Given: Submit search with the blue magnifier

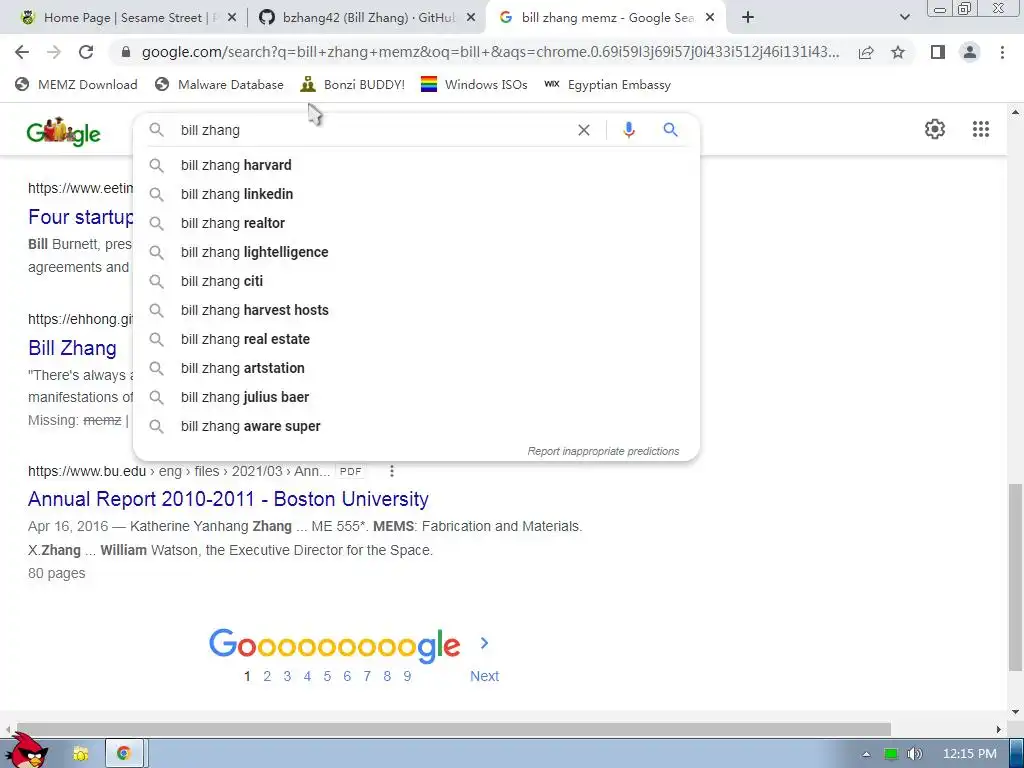Looking at the screenshot, I should pyautogui.click(x=670, y=130).
